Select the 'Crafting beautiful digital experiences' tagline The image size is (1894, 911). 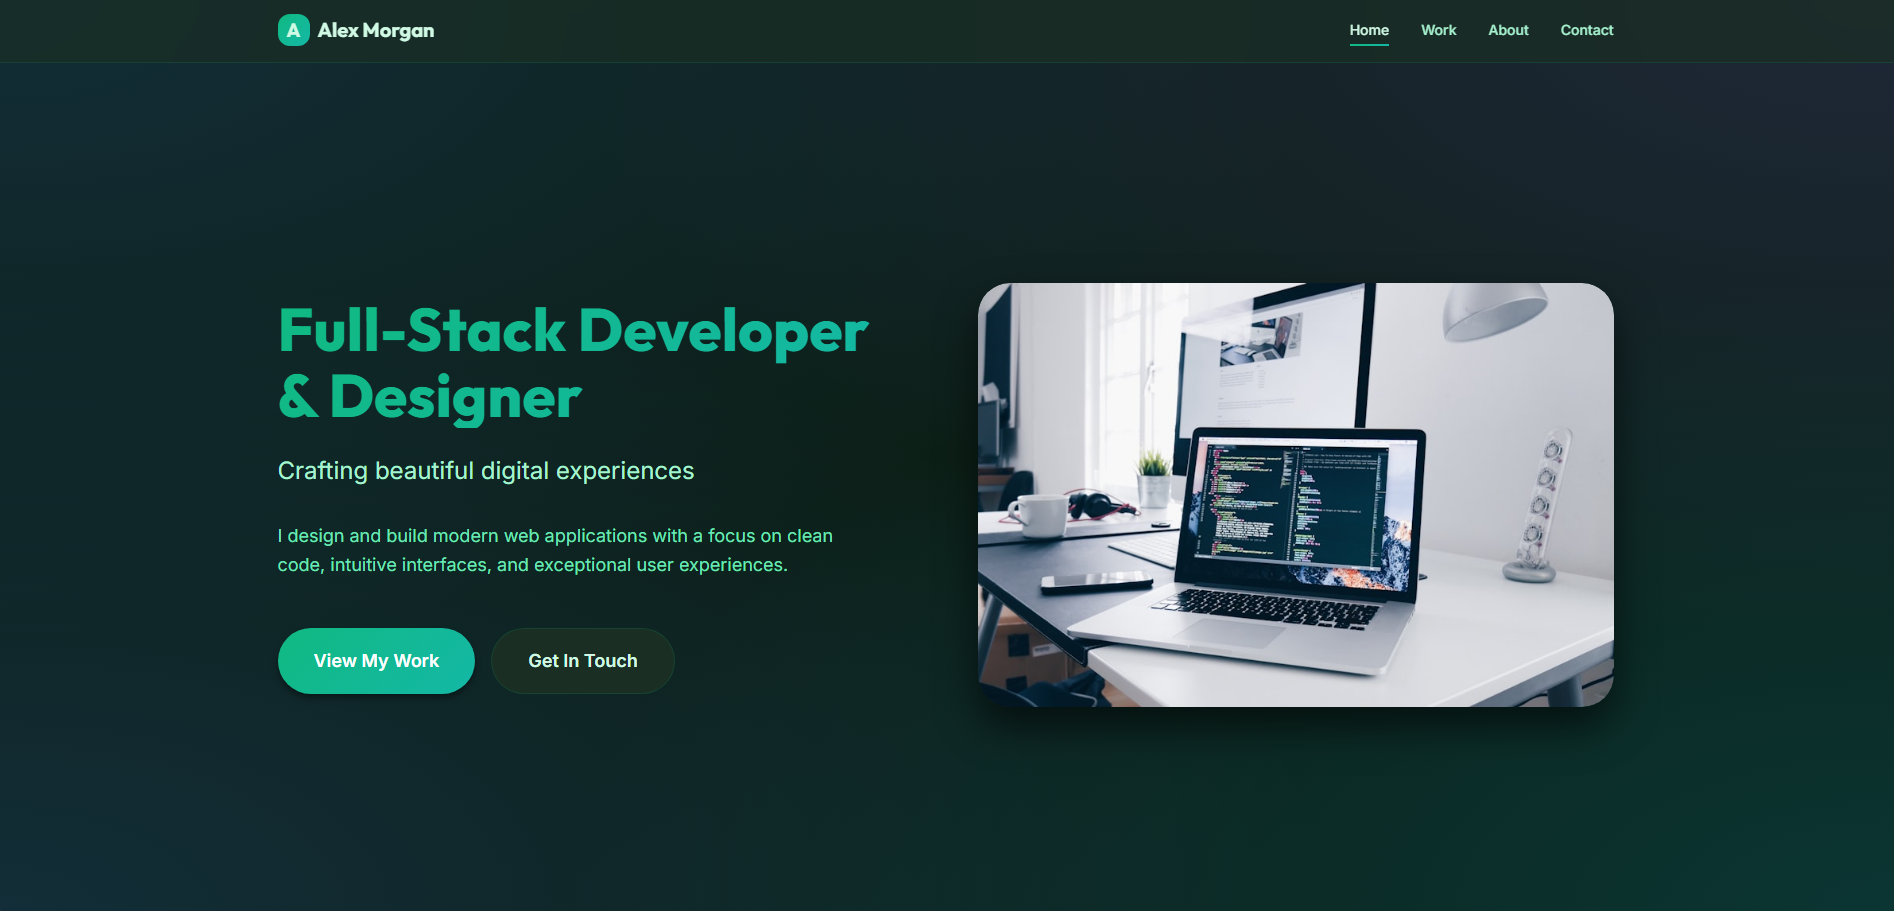click(485, 471)
